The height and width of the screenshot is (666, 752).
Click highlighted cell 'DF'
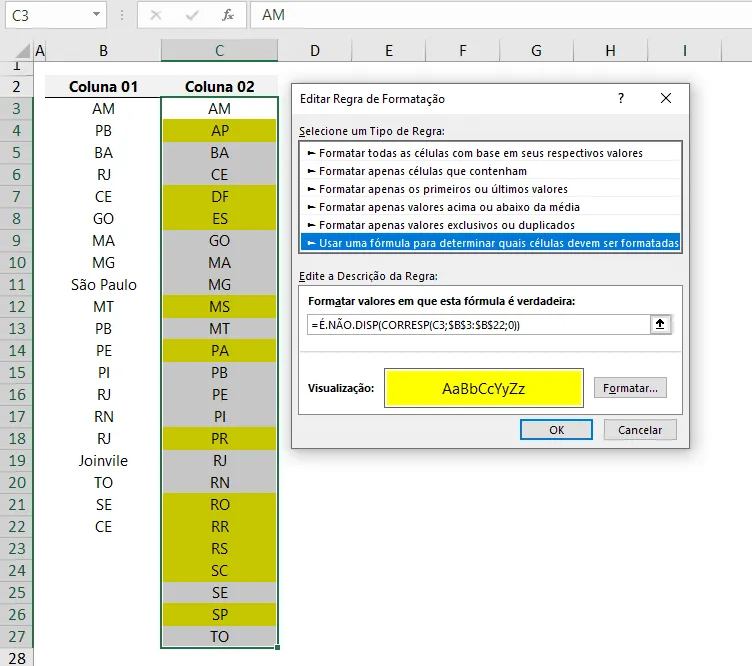pyautogui.click(x=219, y=197)
